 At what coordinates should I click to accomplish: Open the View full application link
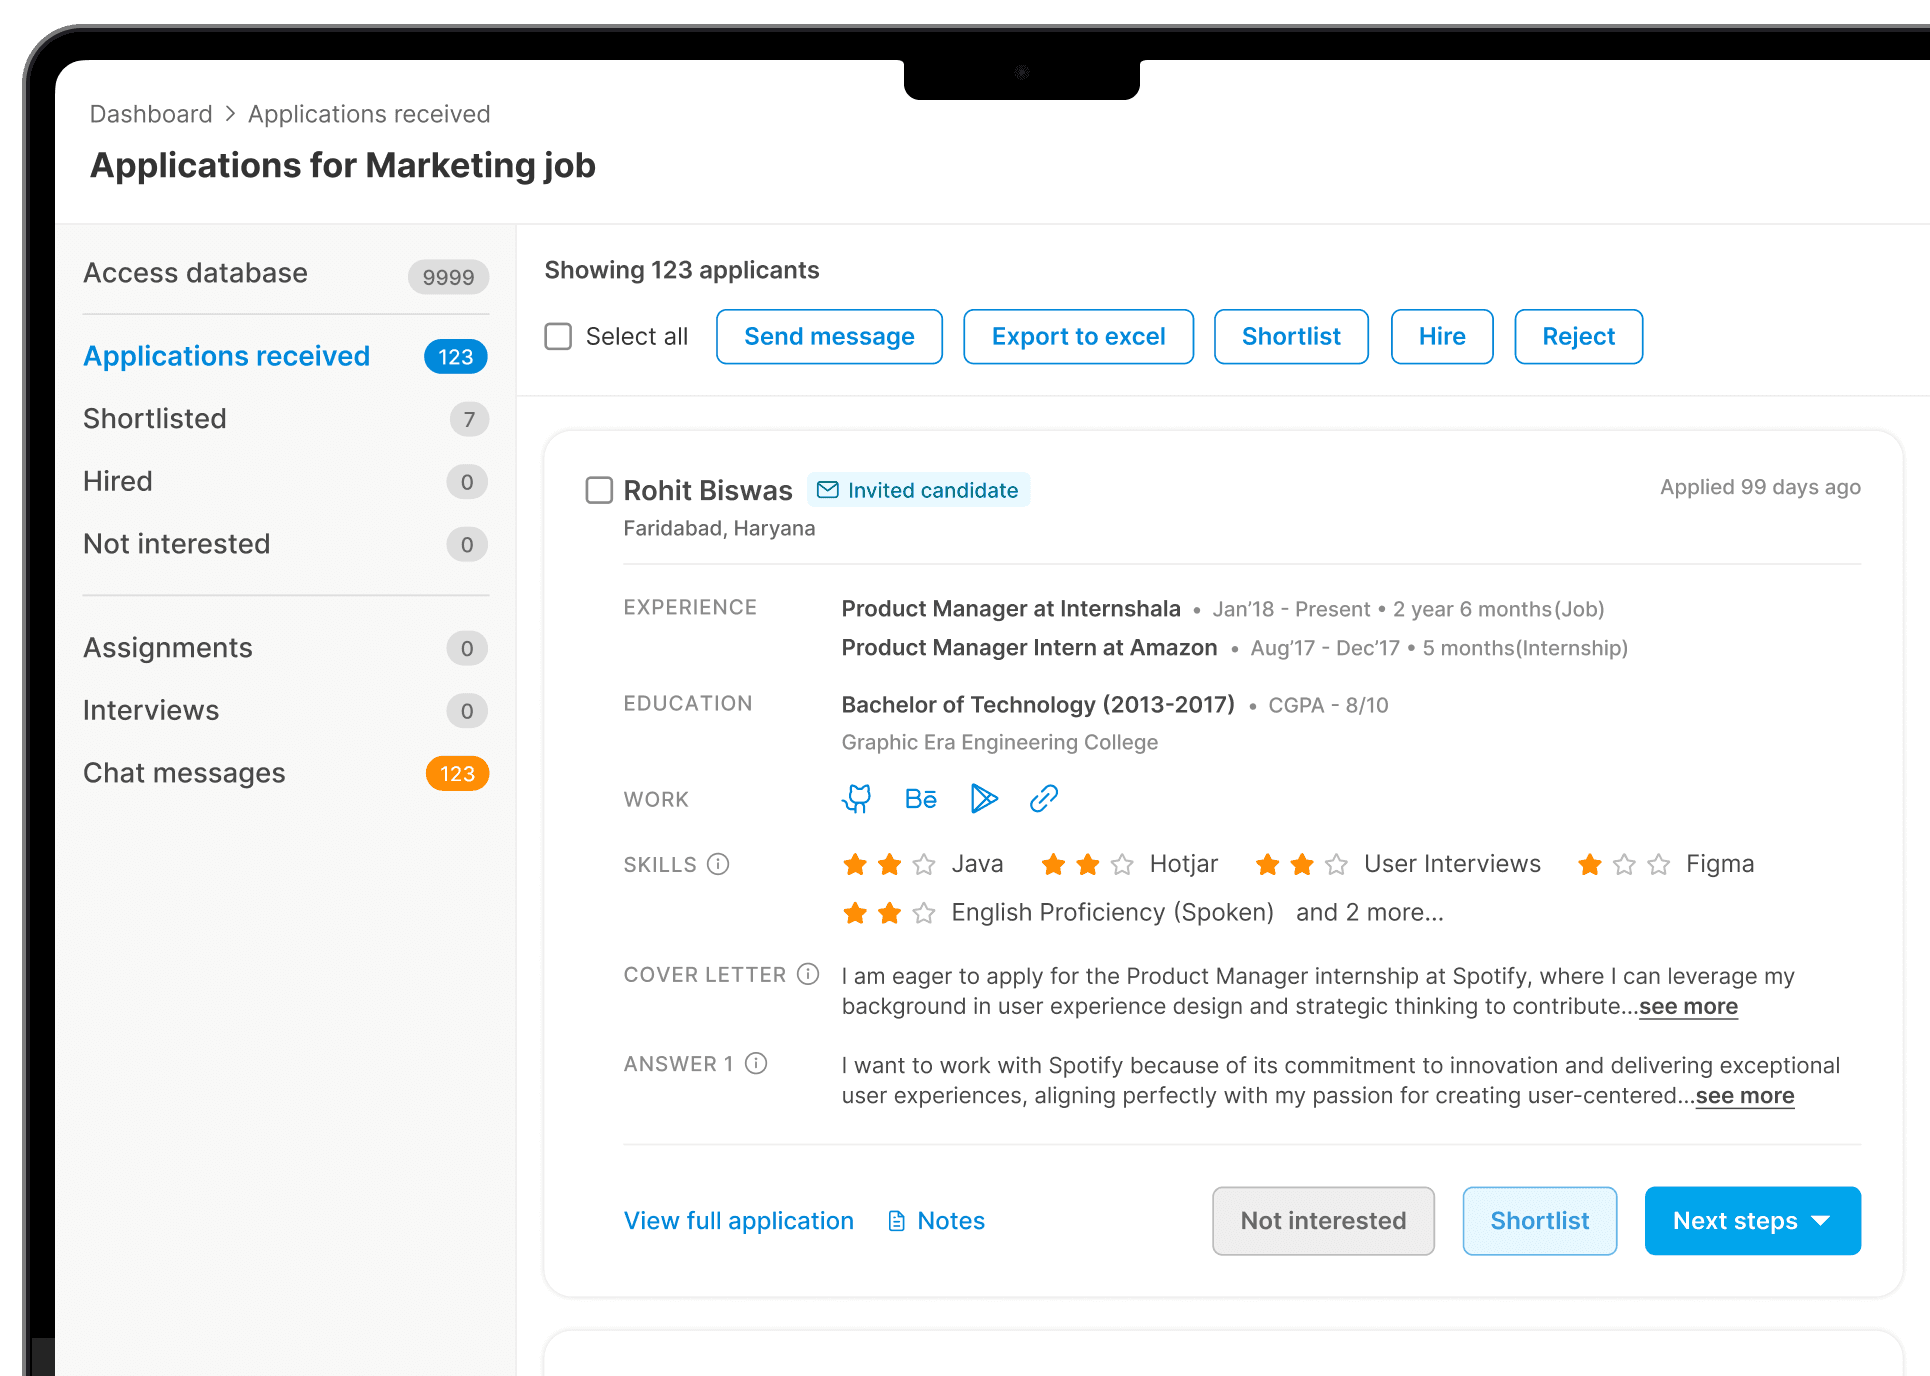738,1221
